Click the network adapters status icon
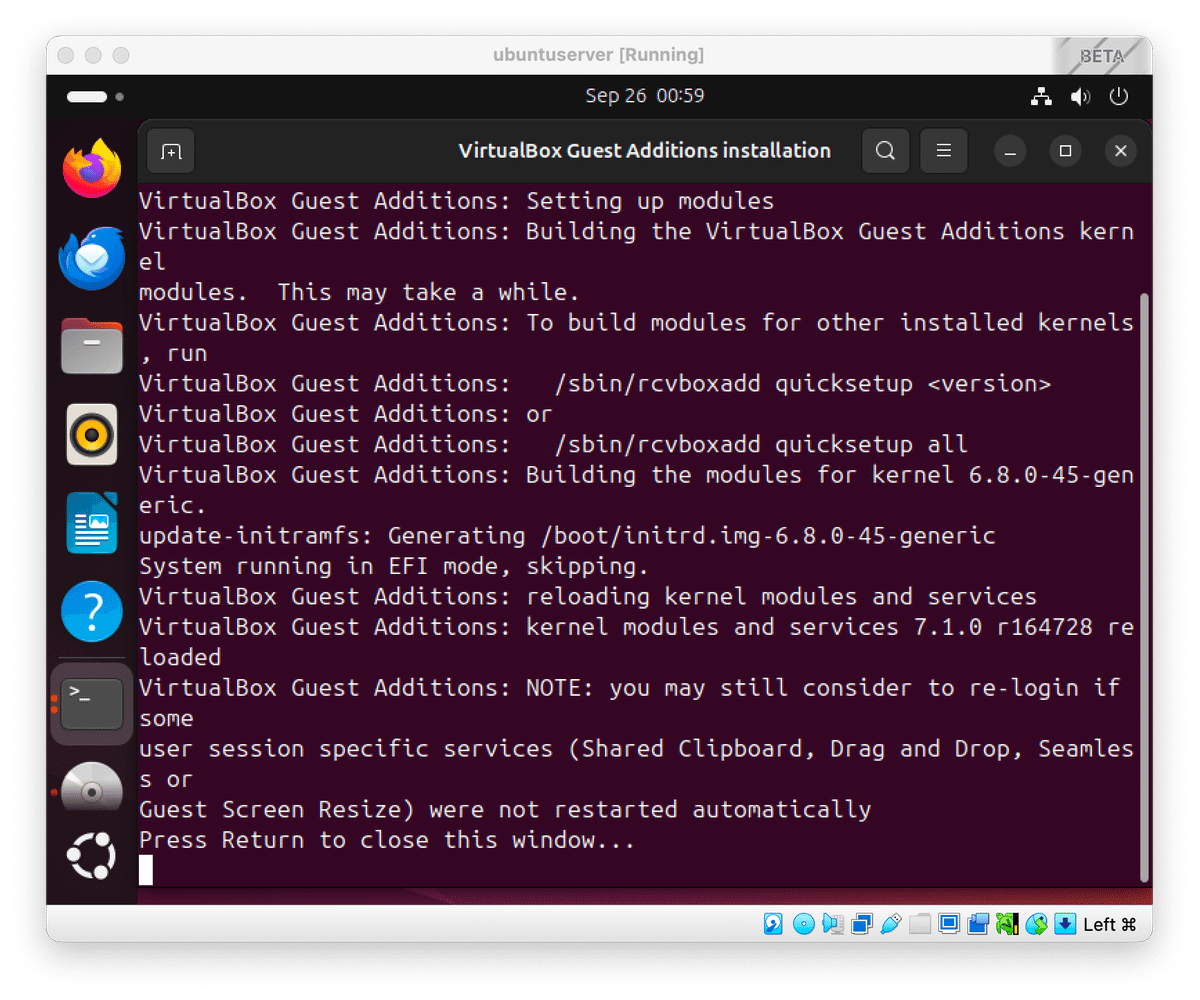Viewport: 1200px width, 1000px height. (861, 924)
